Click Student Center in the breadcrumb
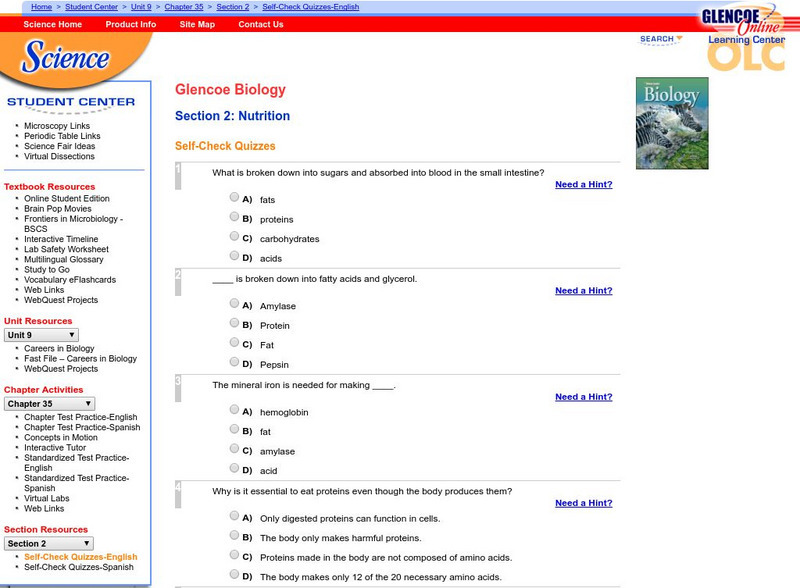 tap(89, 6)
